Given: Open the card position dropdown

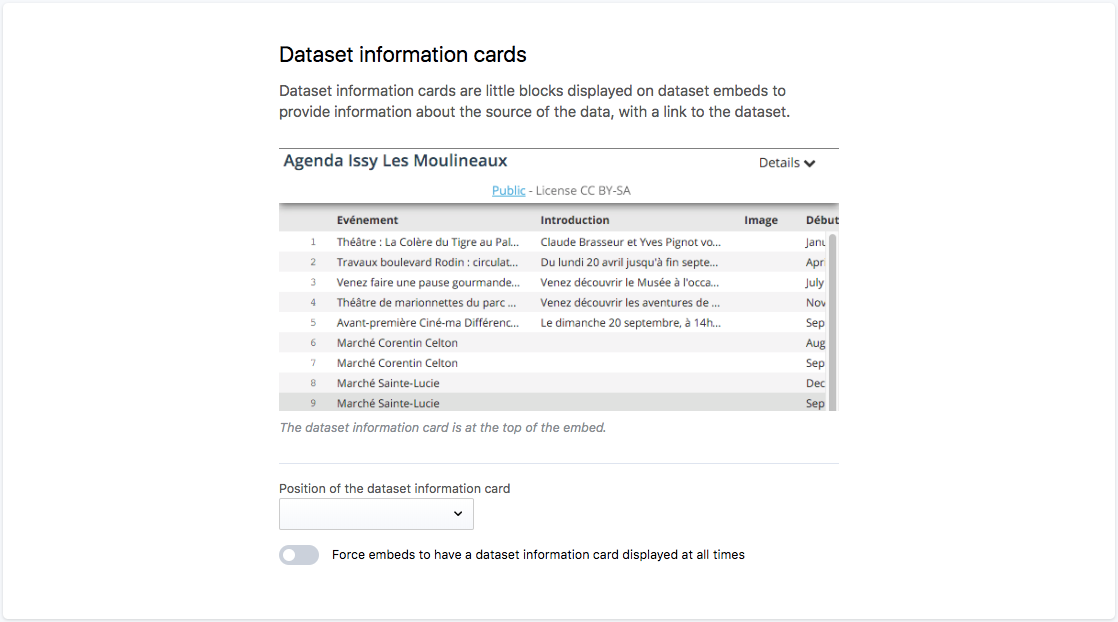Looking at the screenshot, I should pyautogui.click(x=376, y=514).
